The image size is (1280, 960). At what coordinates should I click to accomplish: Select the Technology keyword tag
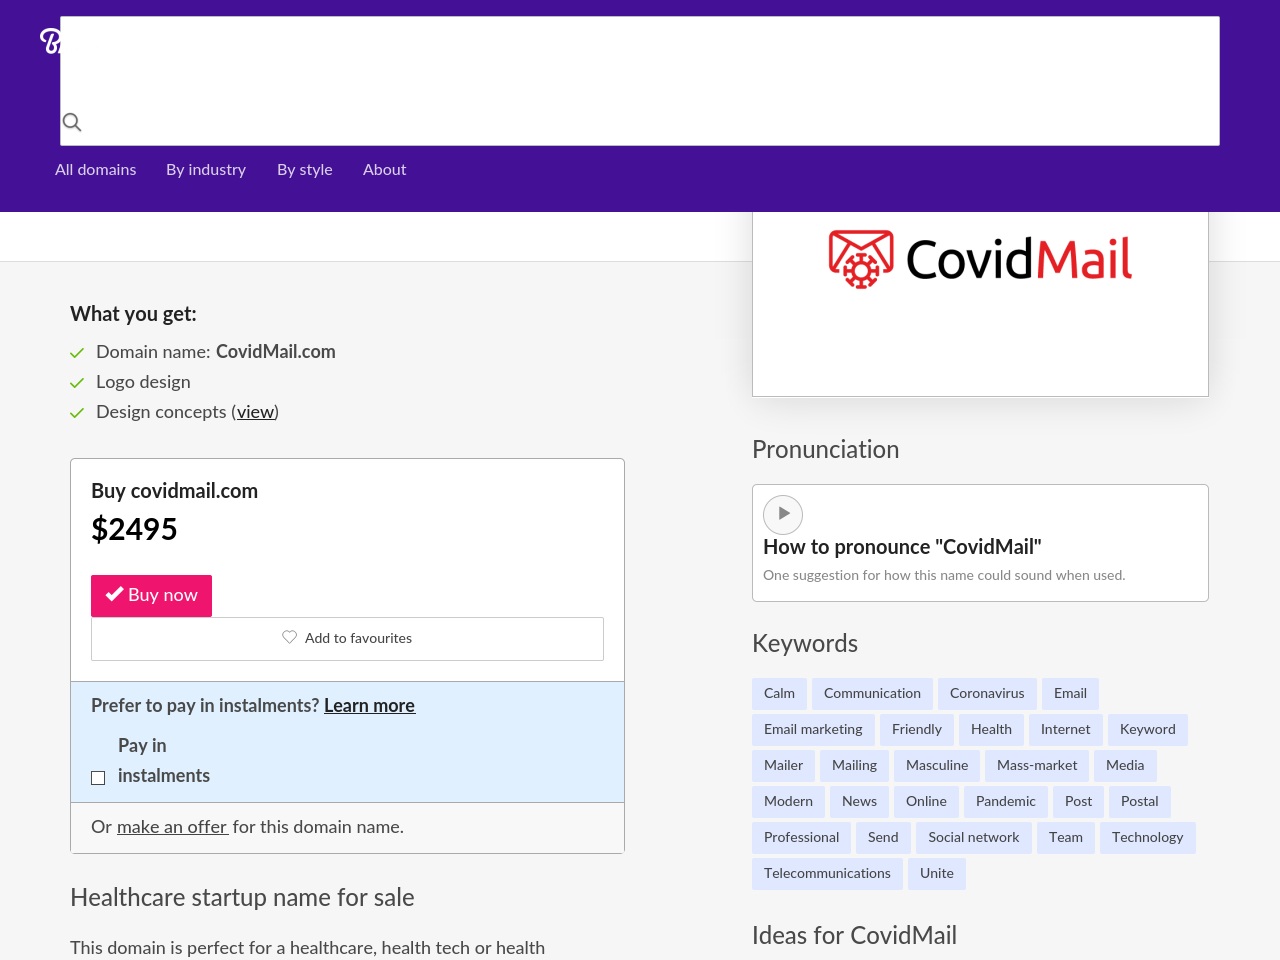1147,838
